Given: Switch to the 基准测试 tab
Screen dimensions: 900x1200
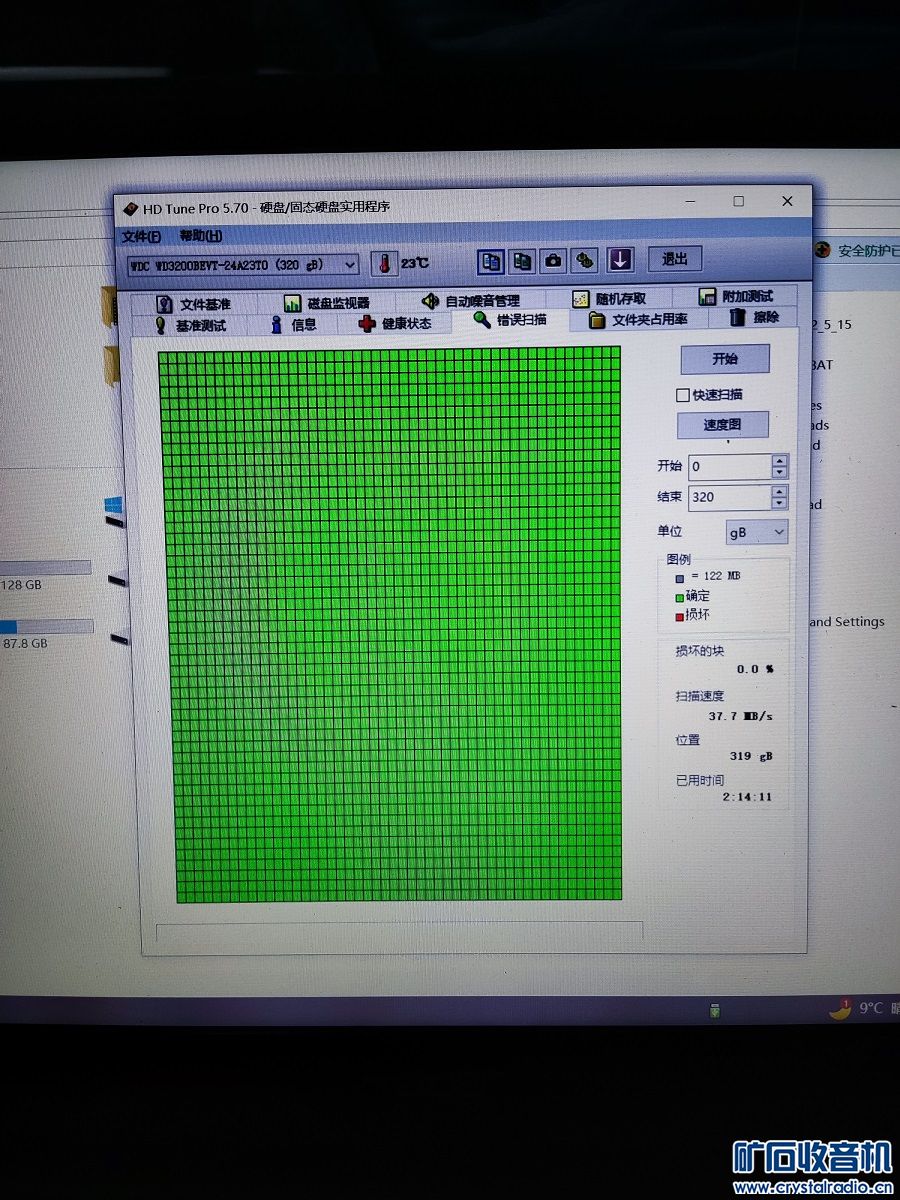Looking at the screenshot, I should (x=189, y=326).
